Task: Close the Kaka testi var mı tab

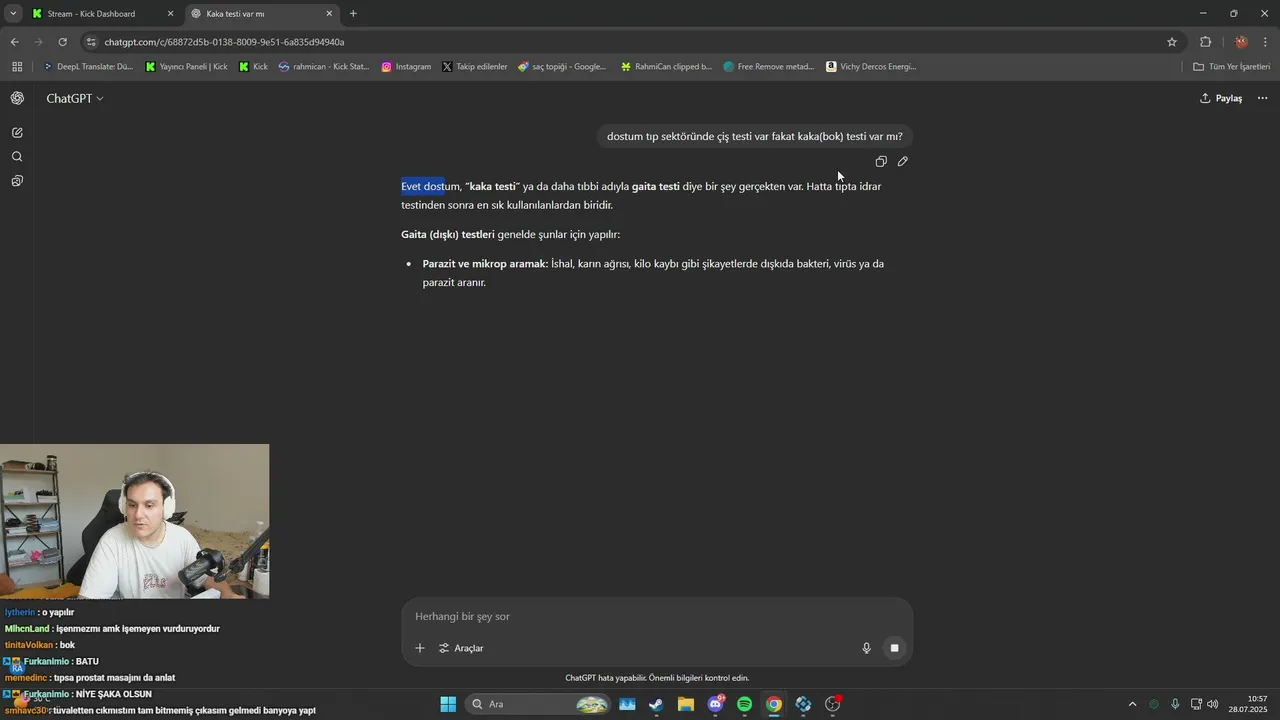Action: pyautogui.click(x=328, y=14)
